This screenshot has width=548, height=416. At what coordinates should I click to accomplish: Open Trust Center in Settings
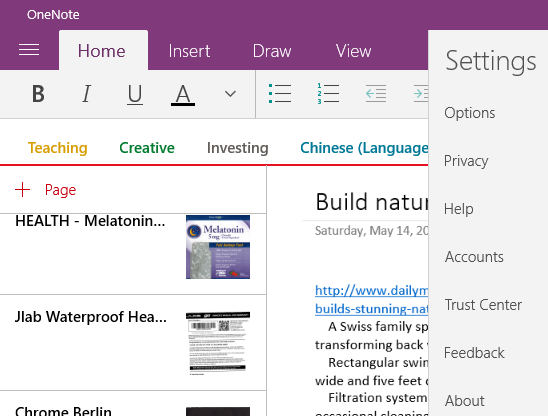[483, 305]
